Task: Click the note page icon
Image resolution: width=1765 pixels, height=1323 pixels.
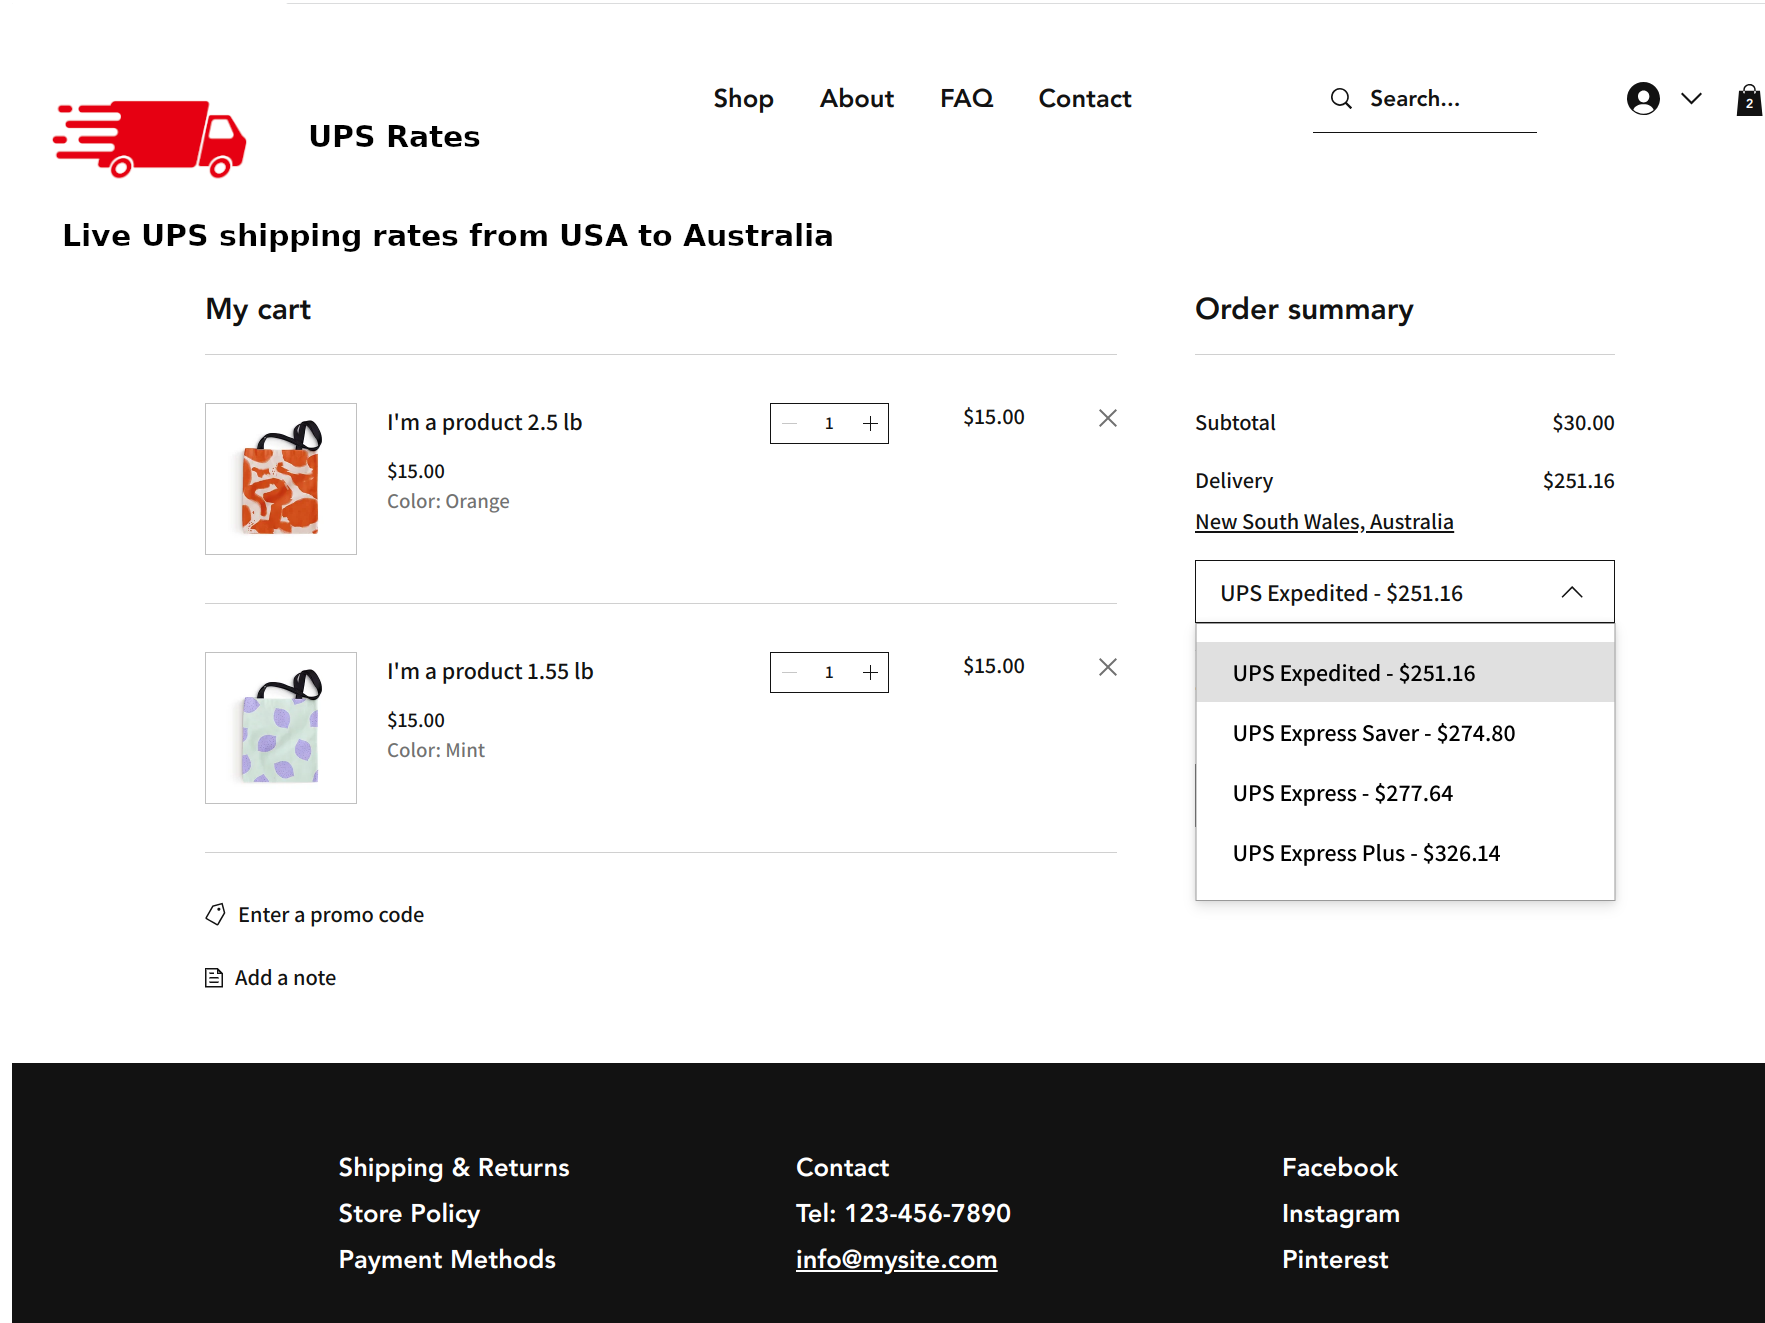Action: pos(214,977)
